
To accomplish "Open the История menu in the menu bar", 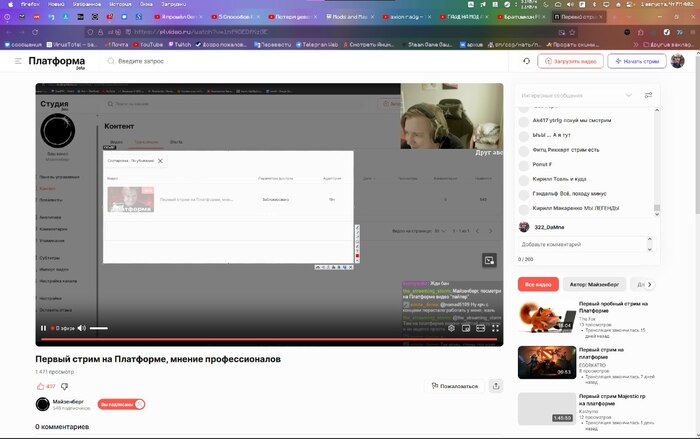I will pyautogui.click(x=121, y=4).
